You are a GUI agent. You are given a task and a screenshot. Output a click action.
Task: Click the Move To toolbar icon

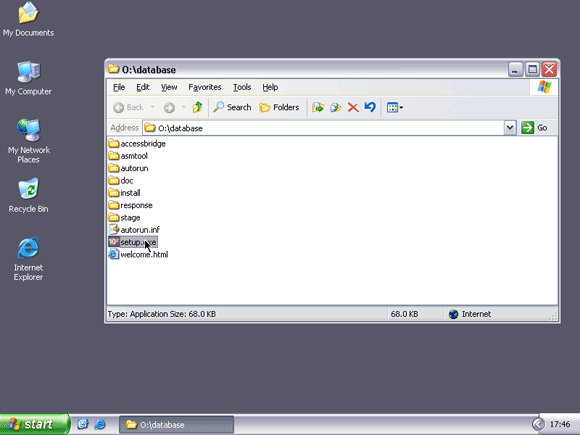pos(318,107)
